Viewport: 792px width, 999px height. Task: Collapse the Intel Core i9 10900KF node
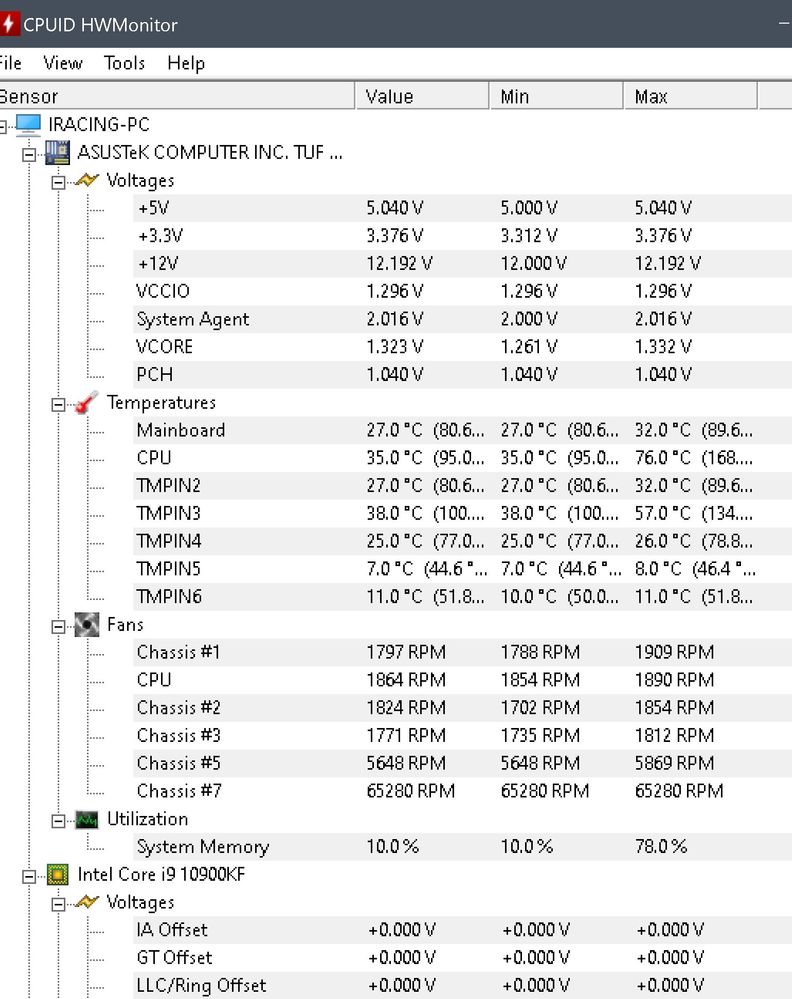click(x=29, y=877)
